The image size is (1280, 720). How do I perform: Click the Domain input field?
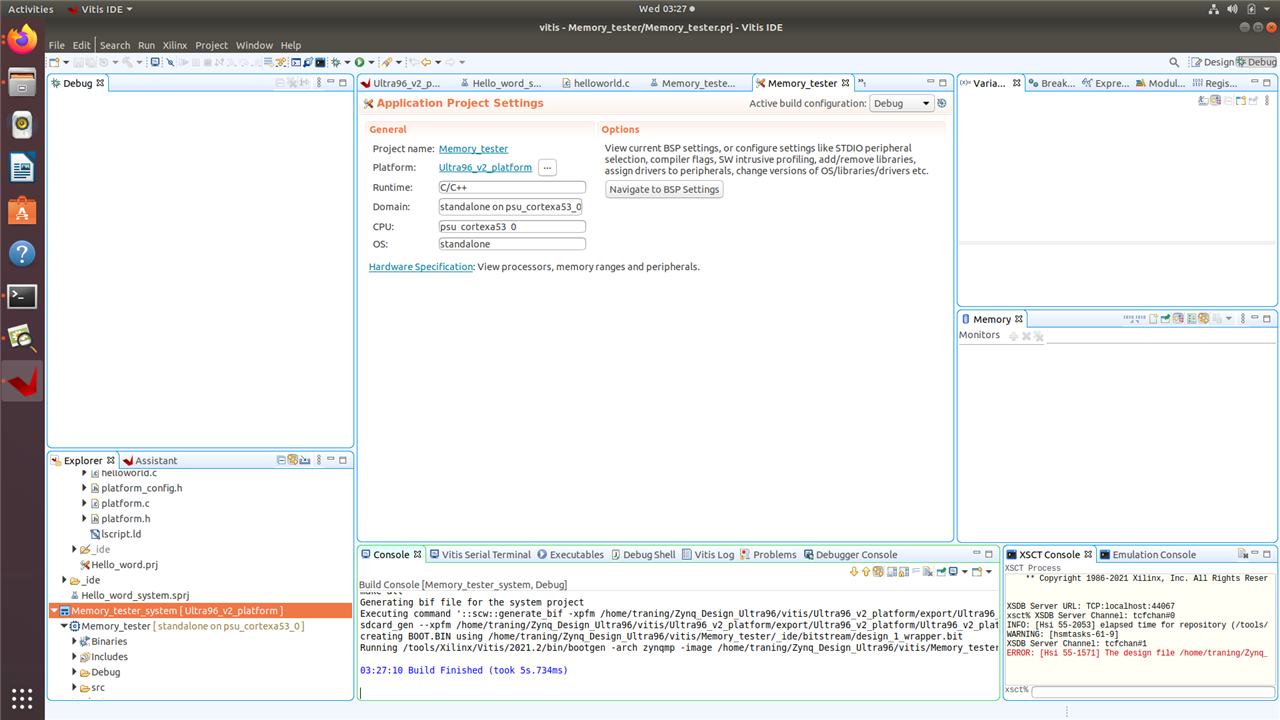(x=511, y=207)
